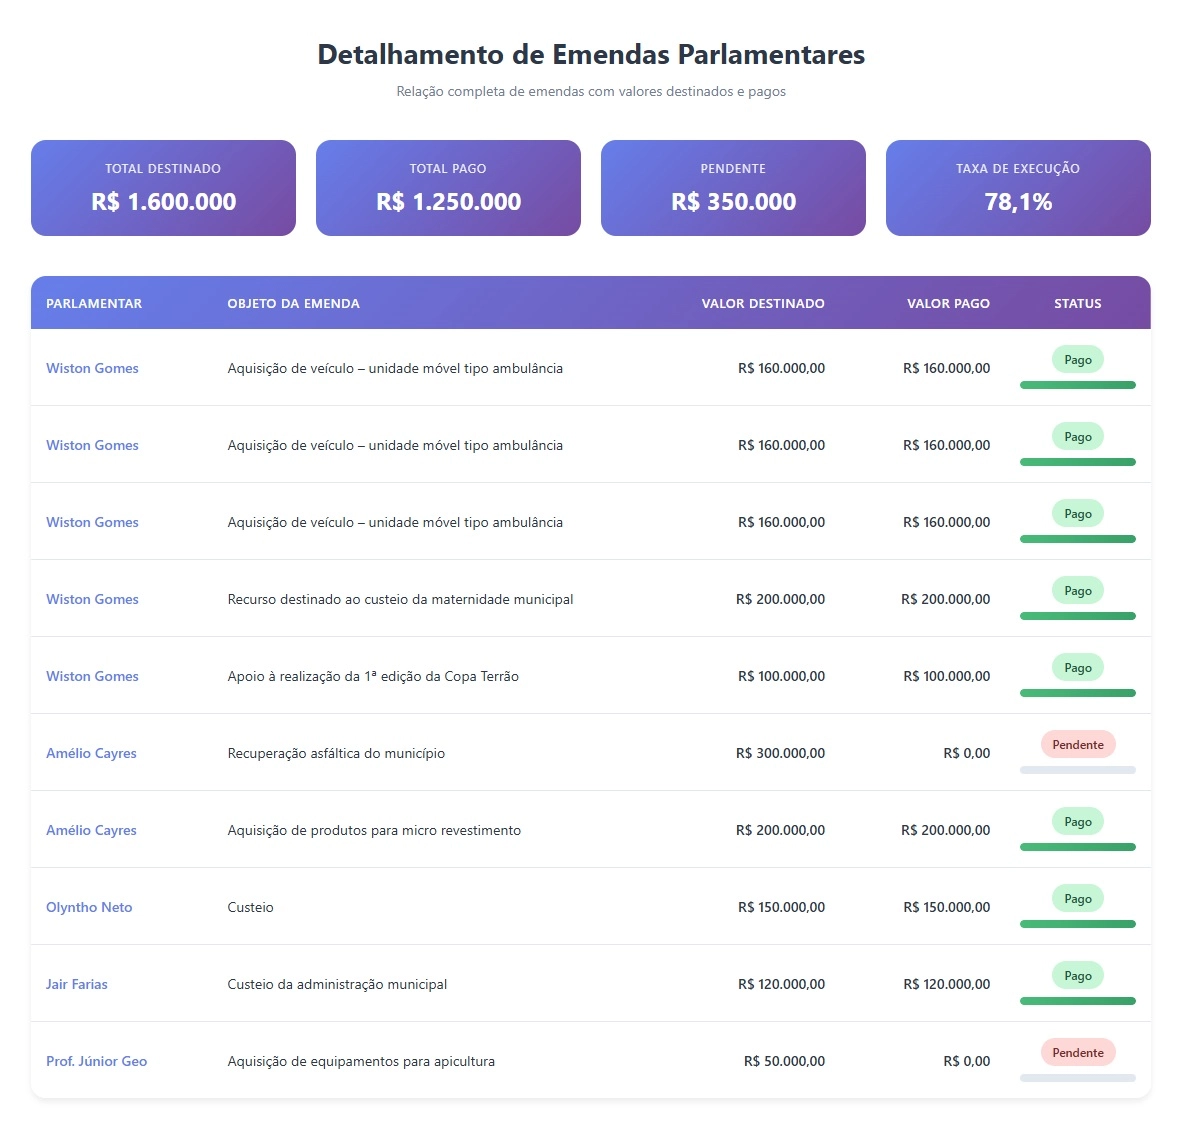The height and width of the screenshot is (1128, 1177).
Task: Click the empty progress bar for apicultura row
Action: point(1078,1078)
